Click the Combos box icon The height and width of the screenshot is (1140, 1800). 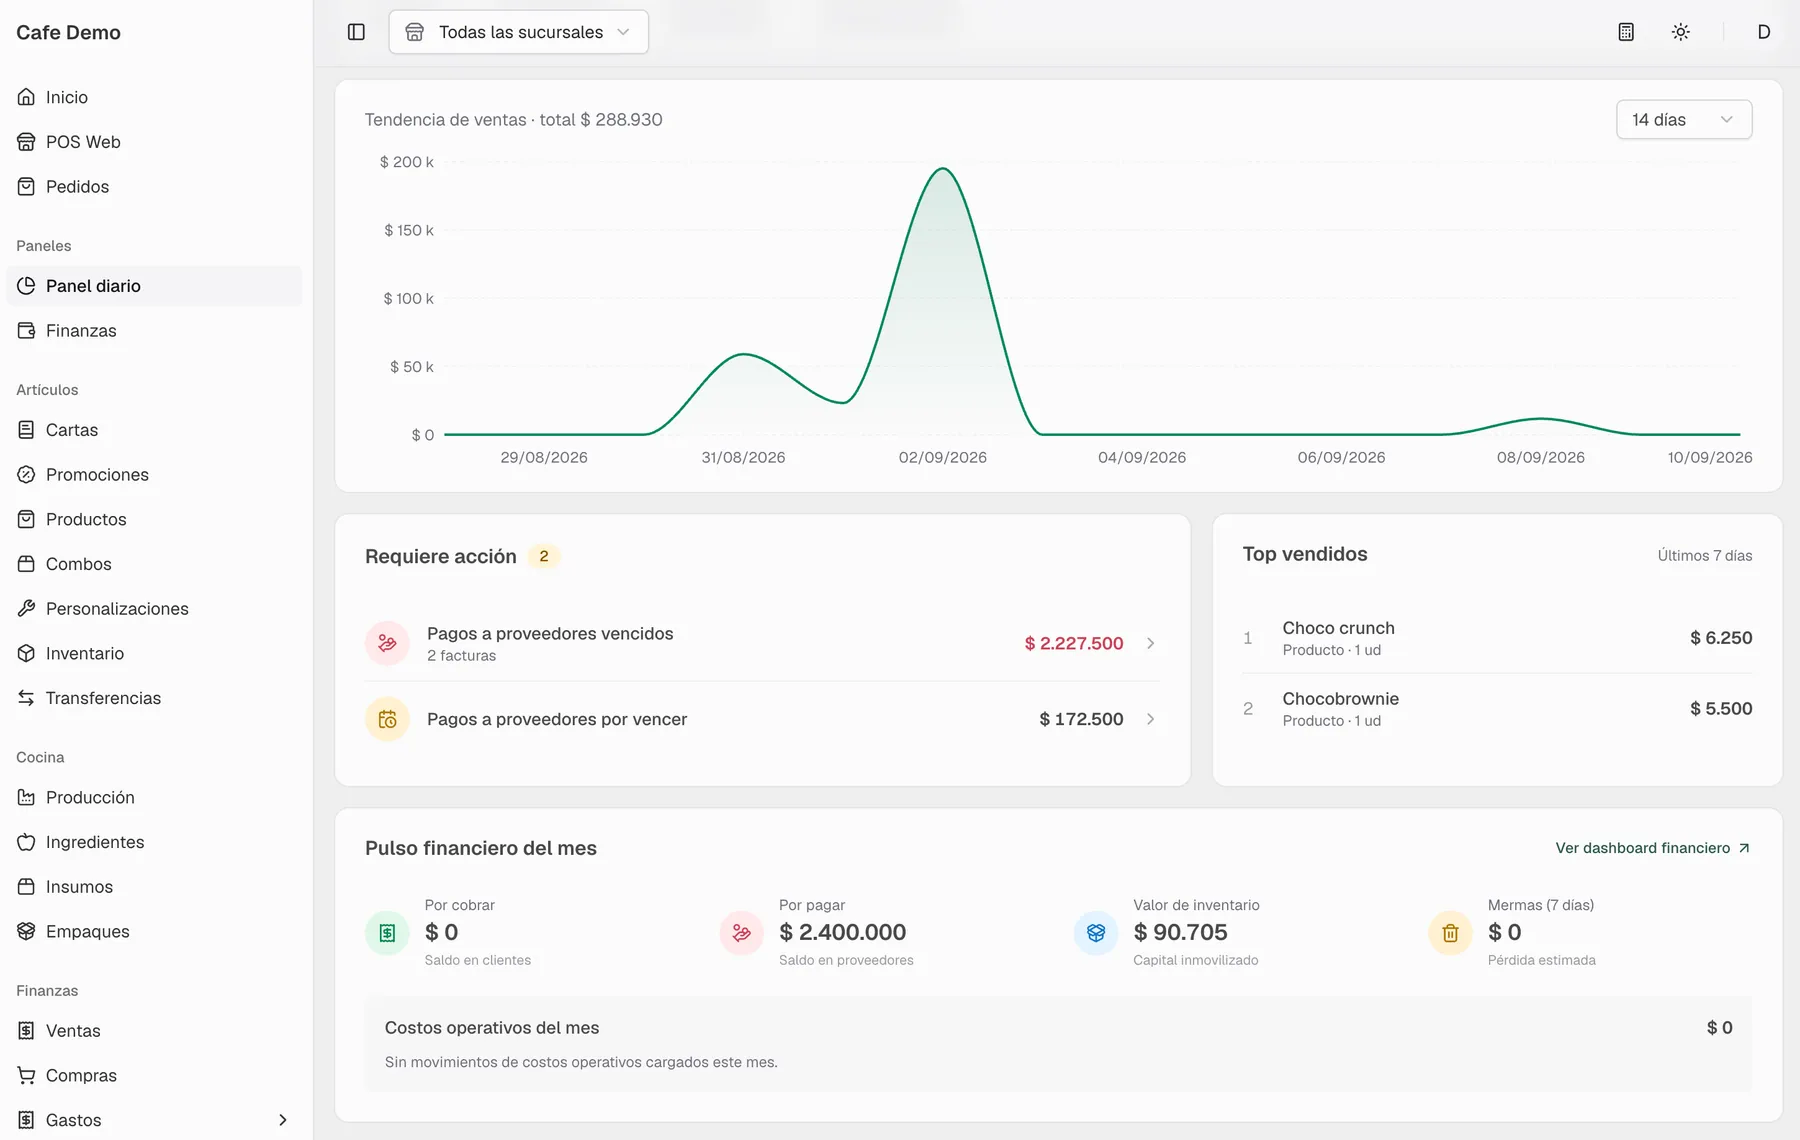(x=26, y=564)
